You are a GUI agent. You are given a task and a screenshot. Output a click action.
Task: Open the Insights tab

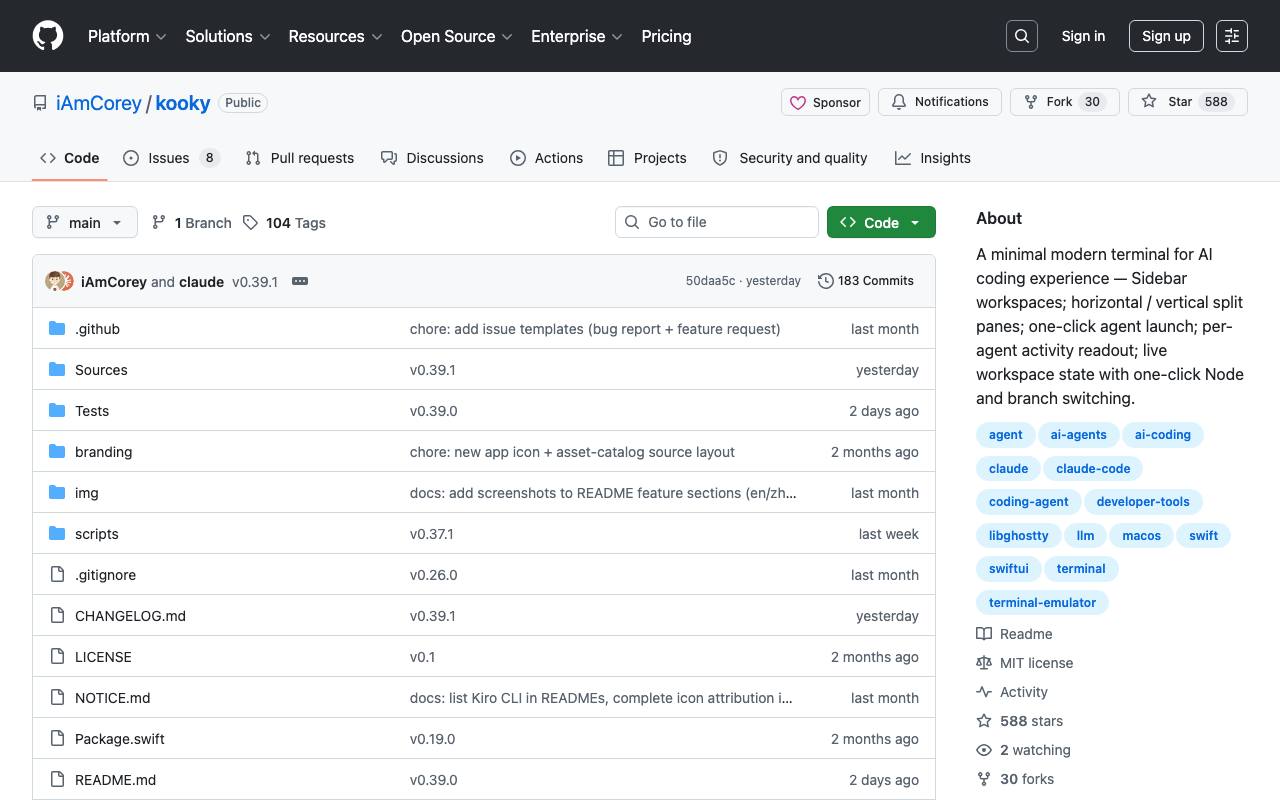click(933, 158)
